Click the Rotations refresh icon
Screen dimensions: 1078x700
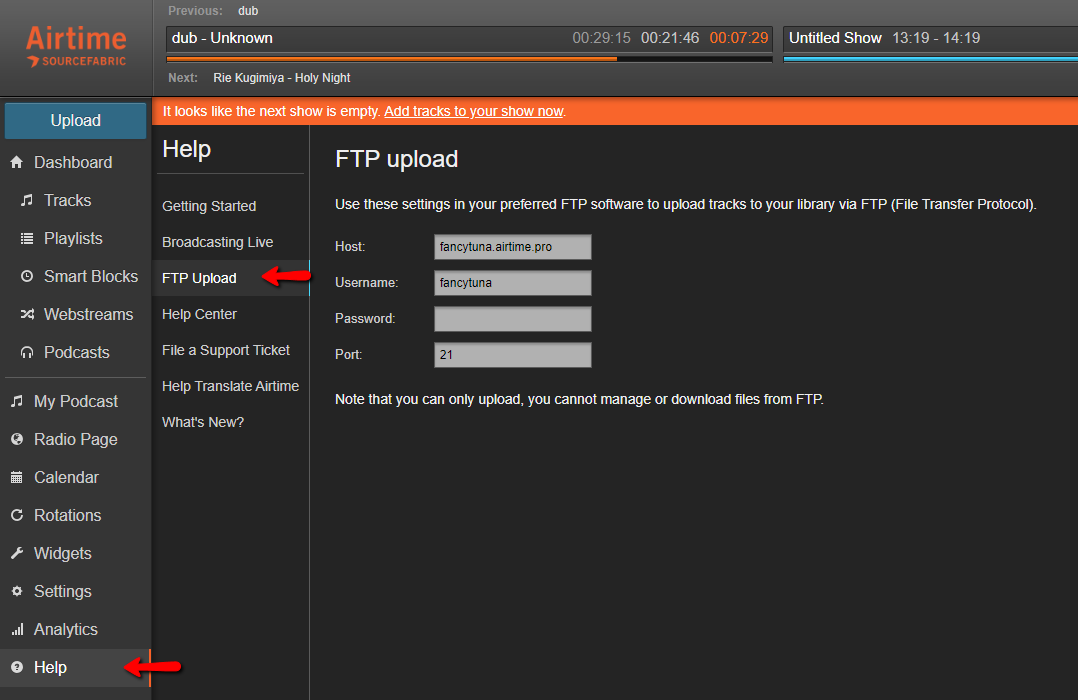pyautogui.click(x=17, y=515)
